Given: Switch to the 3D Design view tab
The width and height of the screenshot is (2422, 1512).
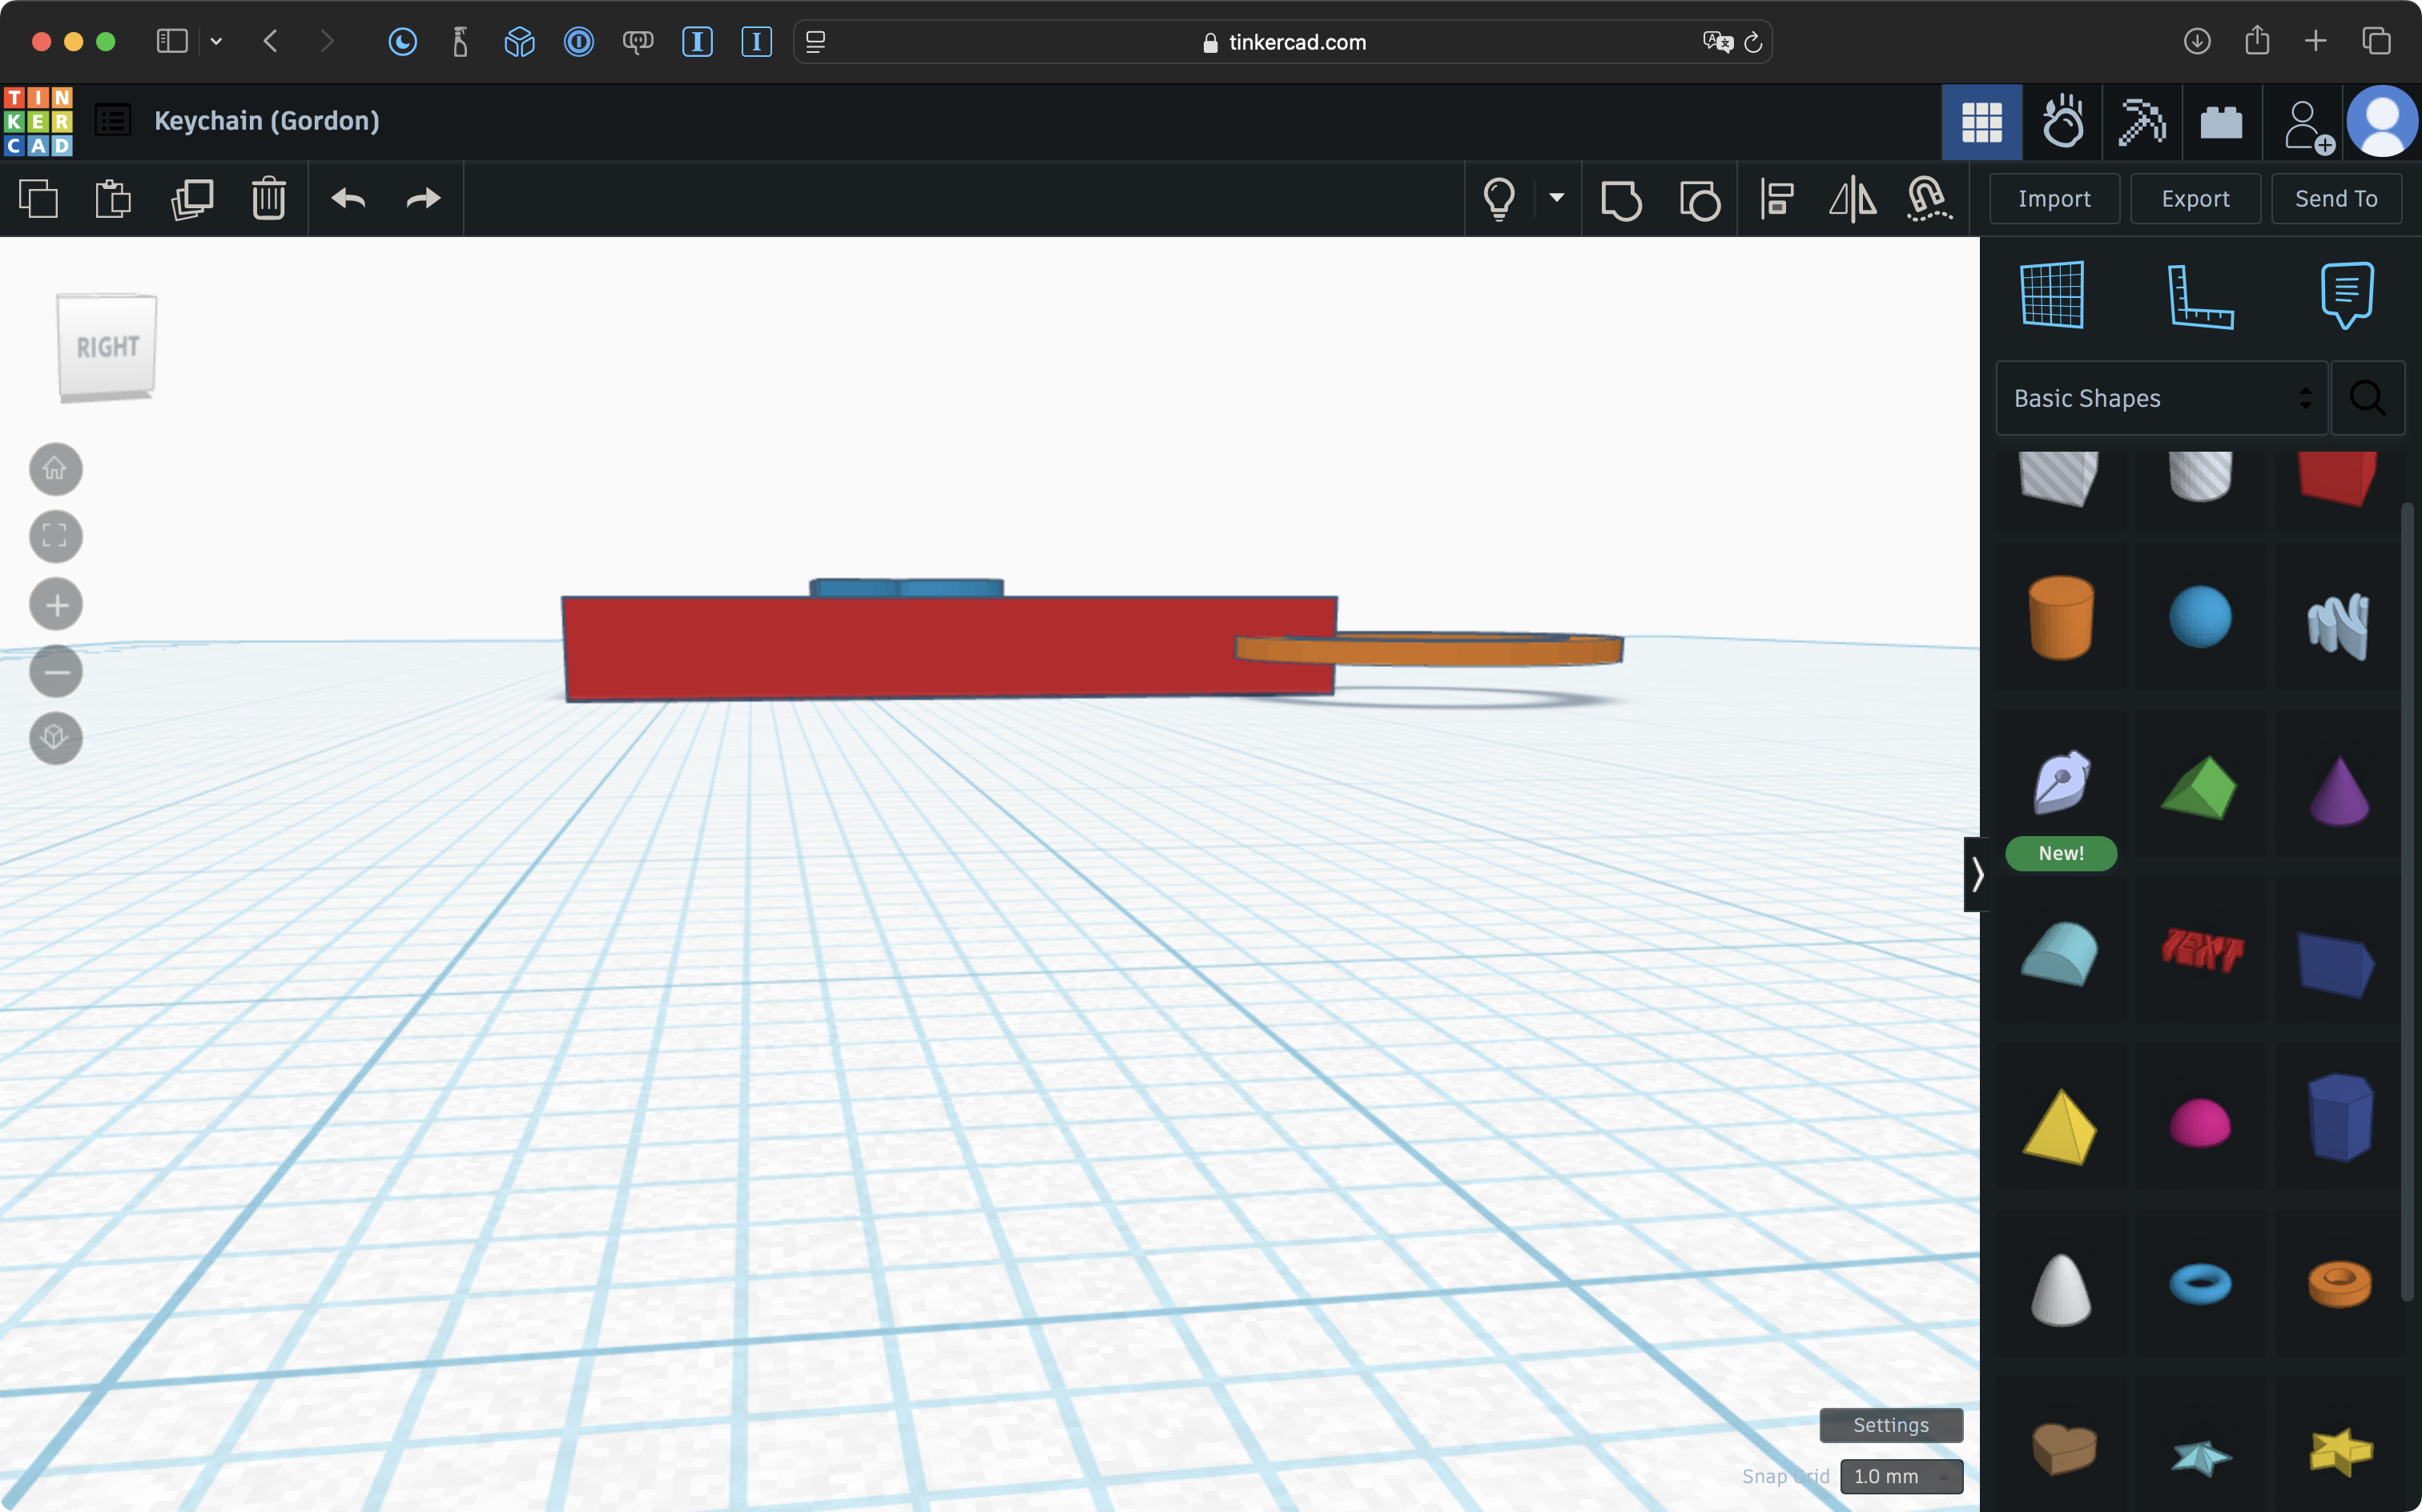Looking at the screenshot, I should coord(1981,123).
